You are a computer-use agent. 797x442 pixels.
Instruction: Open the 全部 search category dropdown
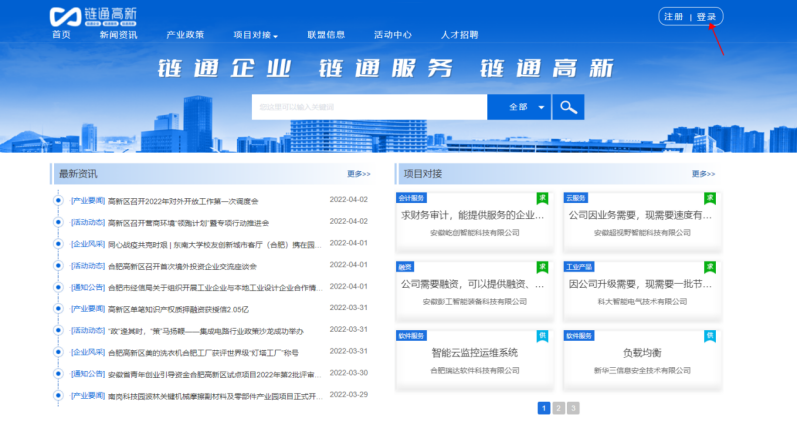pyautogui.click(x=527, y=107)
